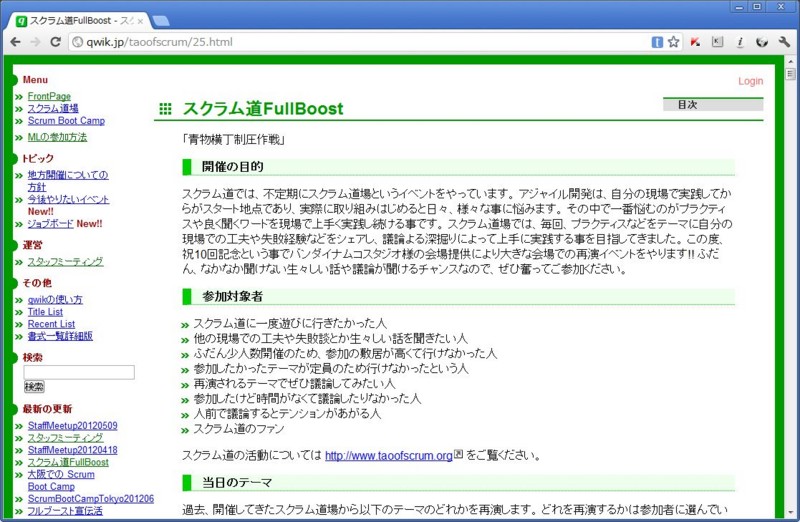Screen dimensions: 800x522
Task: Open the Title List link
Action: tap(45, 312)
